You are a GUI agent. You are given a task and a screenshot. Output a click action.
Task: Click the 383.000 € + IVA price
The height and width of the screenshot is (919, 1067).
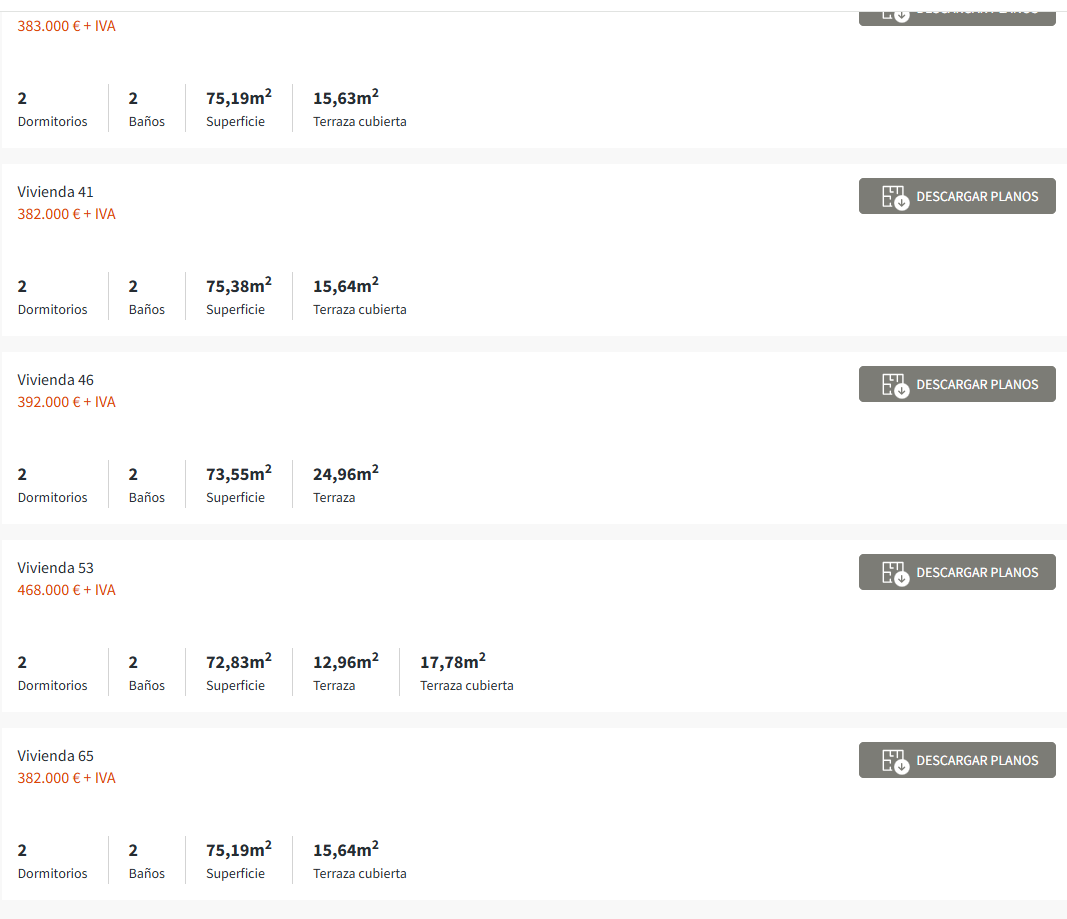tap(67, 26)
